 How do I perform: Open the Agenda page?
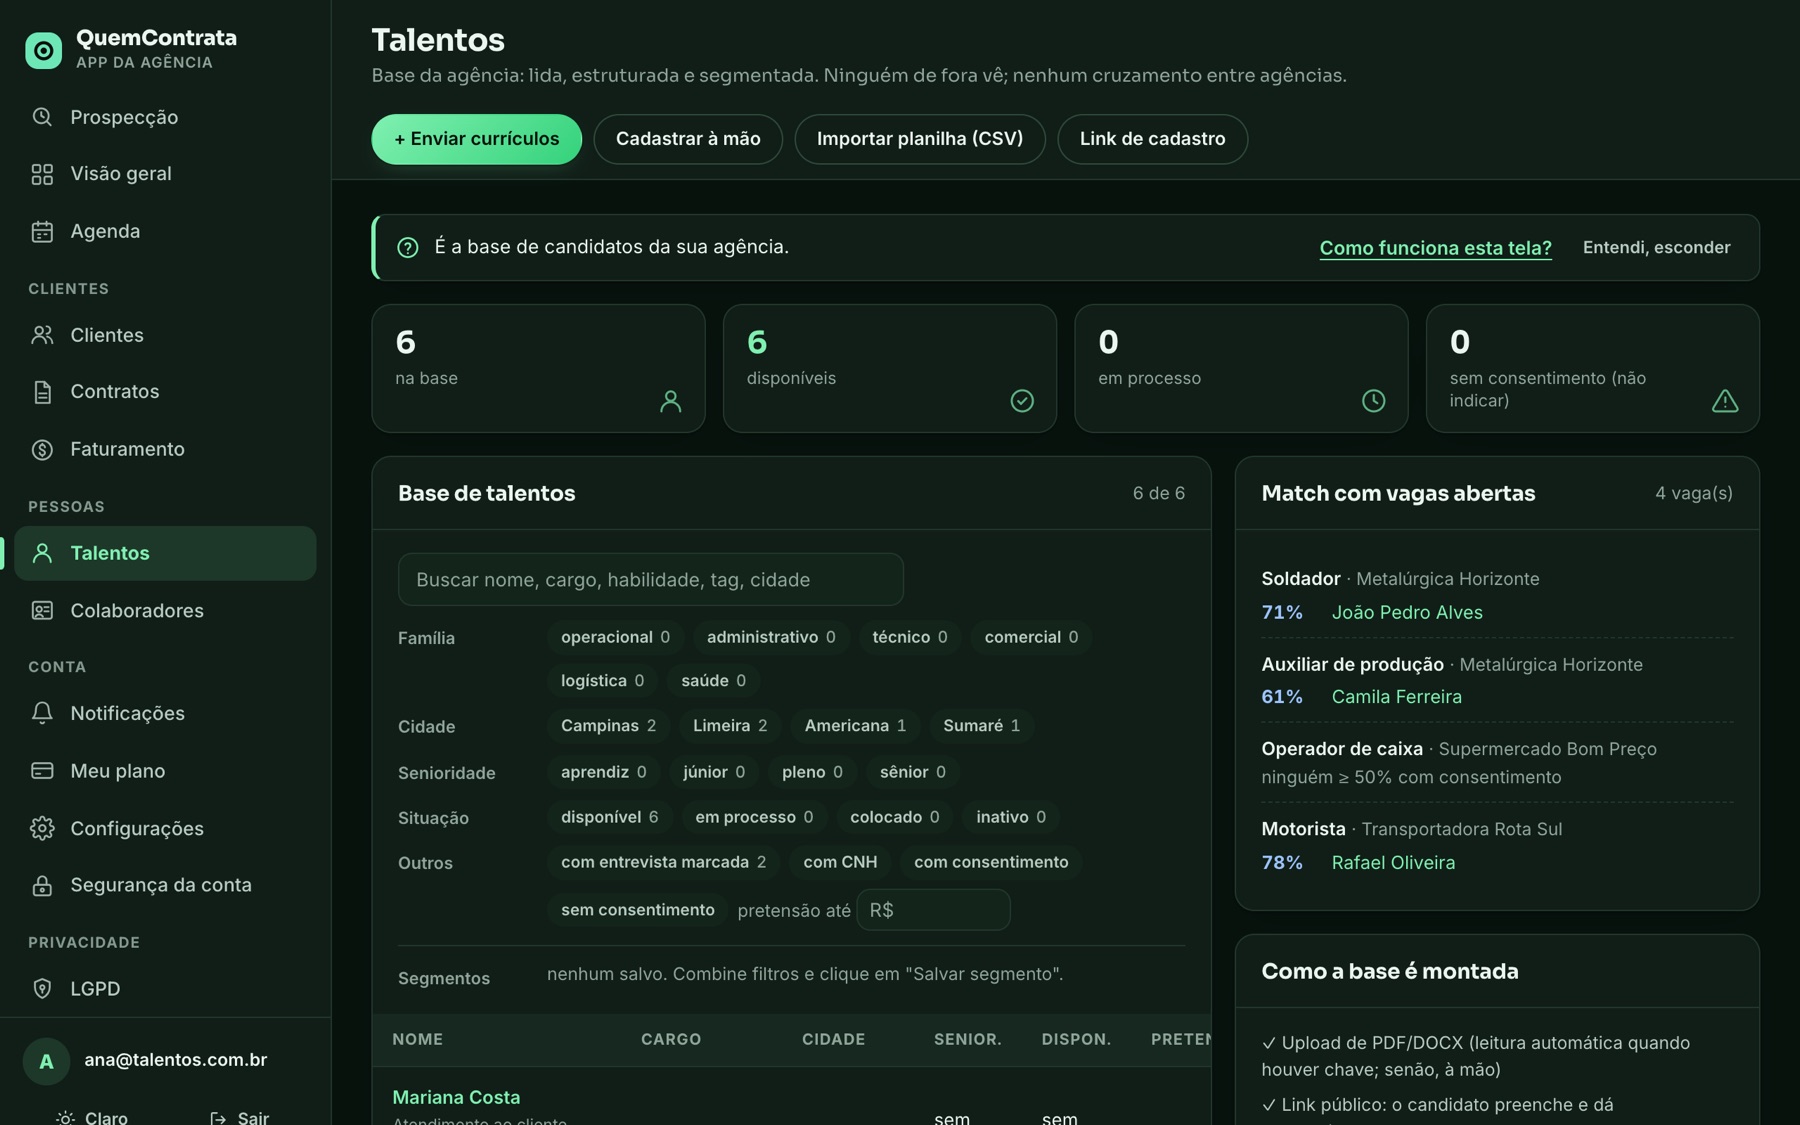point(165,231)
